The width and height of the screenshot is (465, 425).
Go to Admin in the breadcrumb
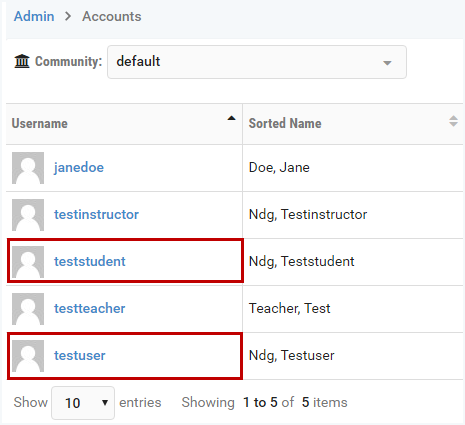pos(34,16)
